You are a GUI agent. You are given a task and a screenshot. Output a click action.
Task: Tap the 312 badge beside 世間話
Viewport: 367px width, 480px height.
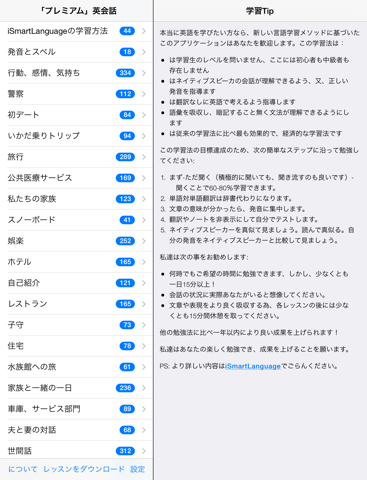tap(125, 451)
